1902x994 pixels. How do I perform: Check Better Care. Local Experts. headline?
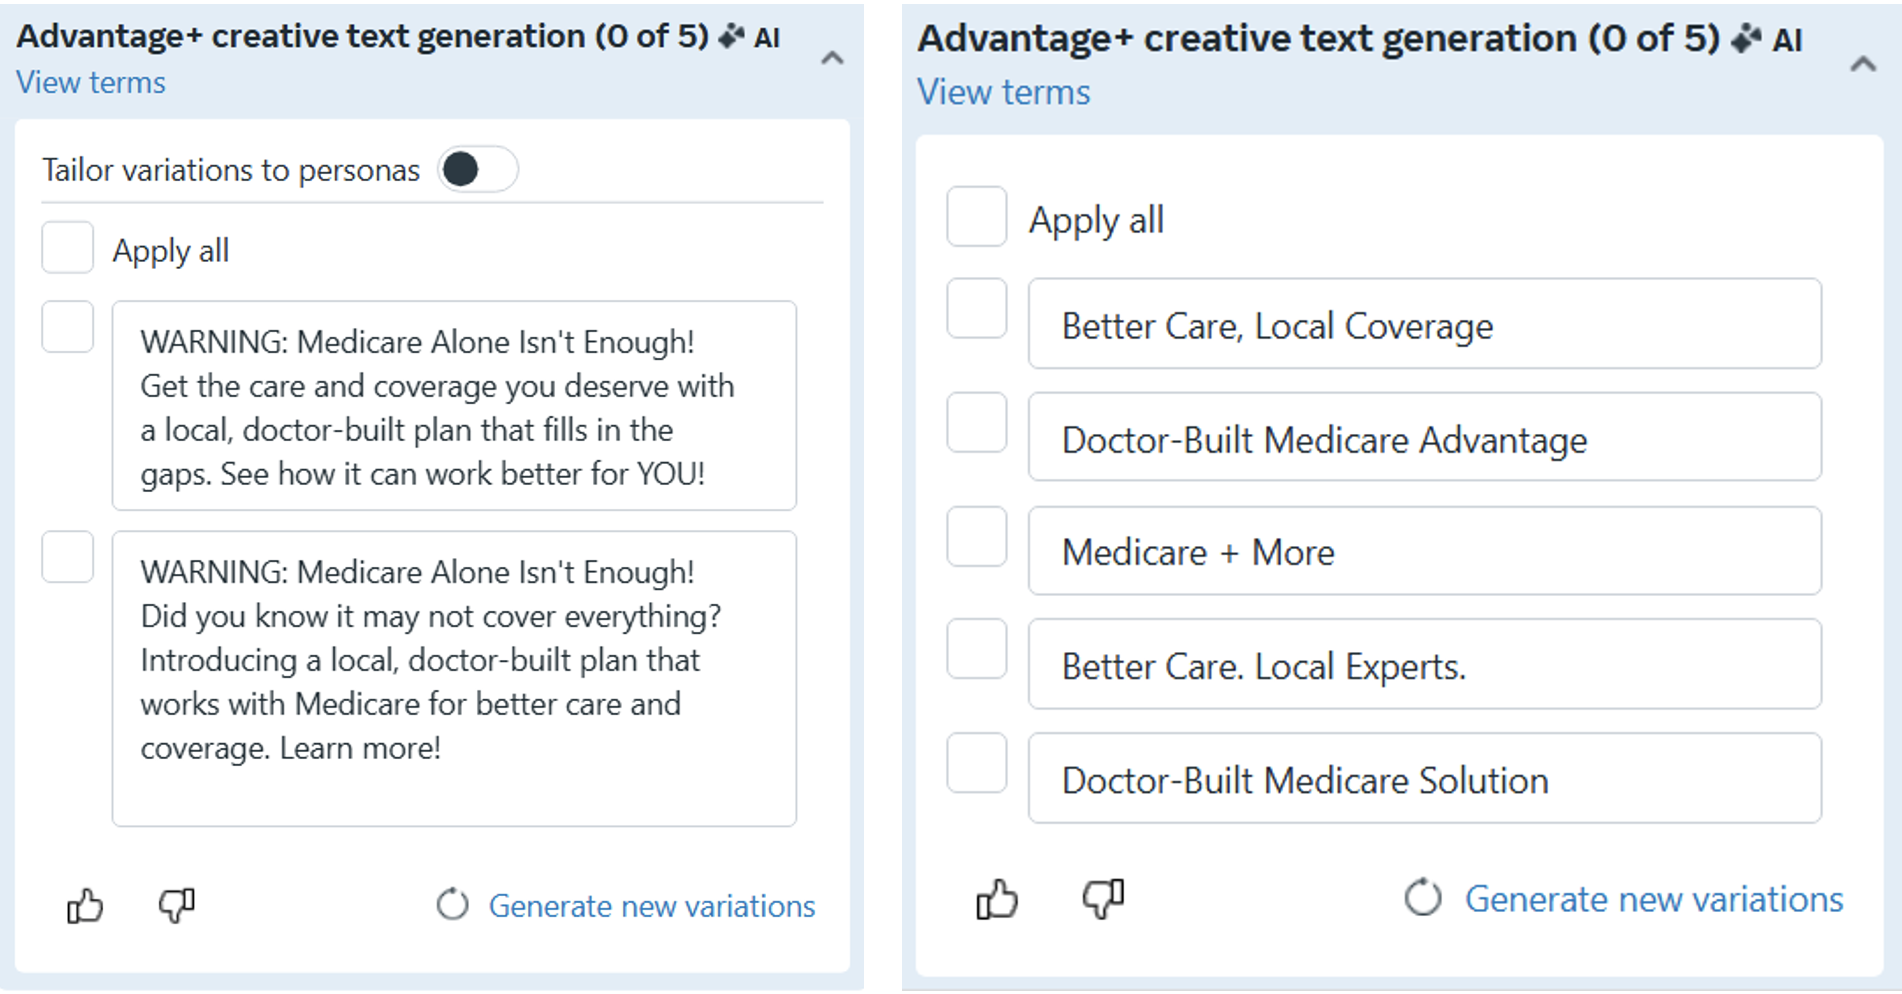pyautogui.click(x=976, y=649)
